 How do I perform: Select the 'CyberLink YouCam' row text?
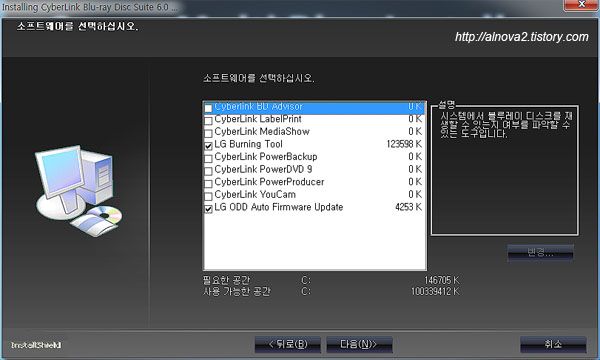pyautogui.click(x=255, y=194)
